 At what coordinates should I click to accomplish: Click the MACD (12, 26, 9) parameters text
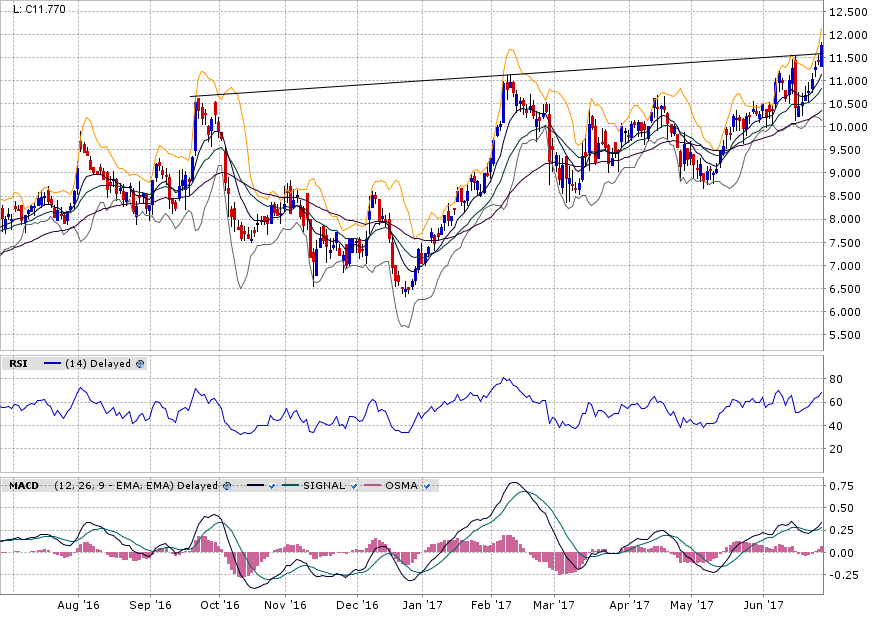[x=137, y=486]
